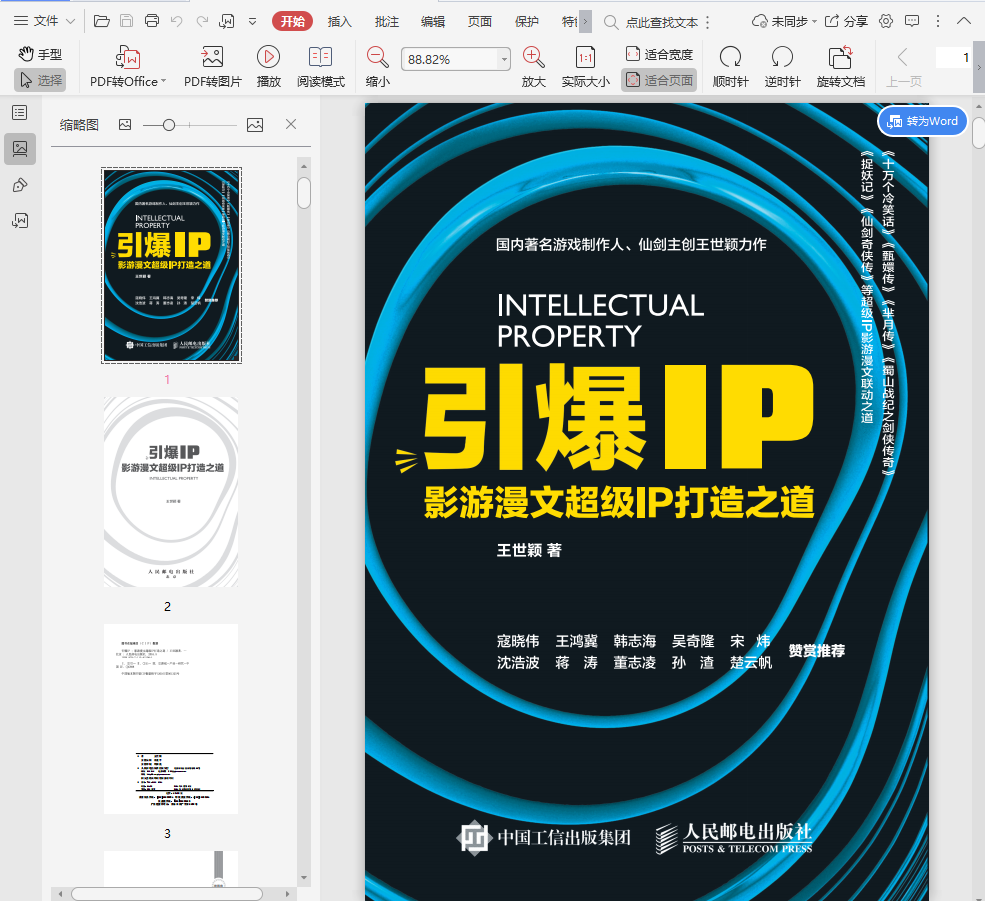Toggle the 适合页面 fit page option
Screen dimensions: 985x901
(x=659, y=81)
